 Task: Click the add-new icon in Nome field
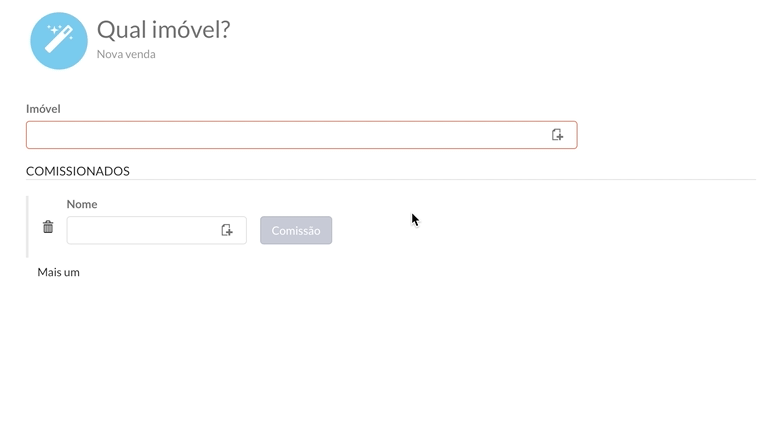pos(227,230)
